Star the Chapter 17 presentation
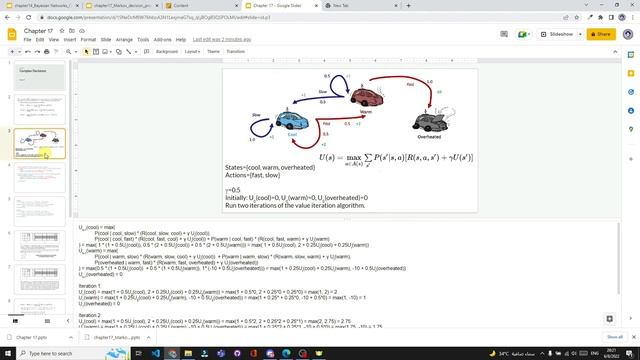Viewport: 640px width, 360px height. point(62,31)
